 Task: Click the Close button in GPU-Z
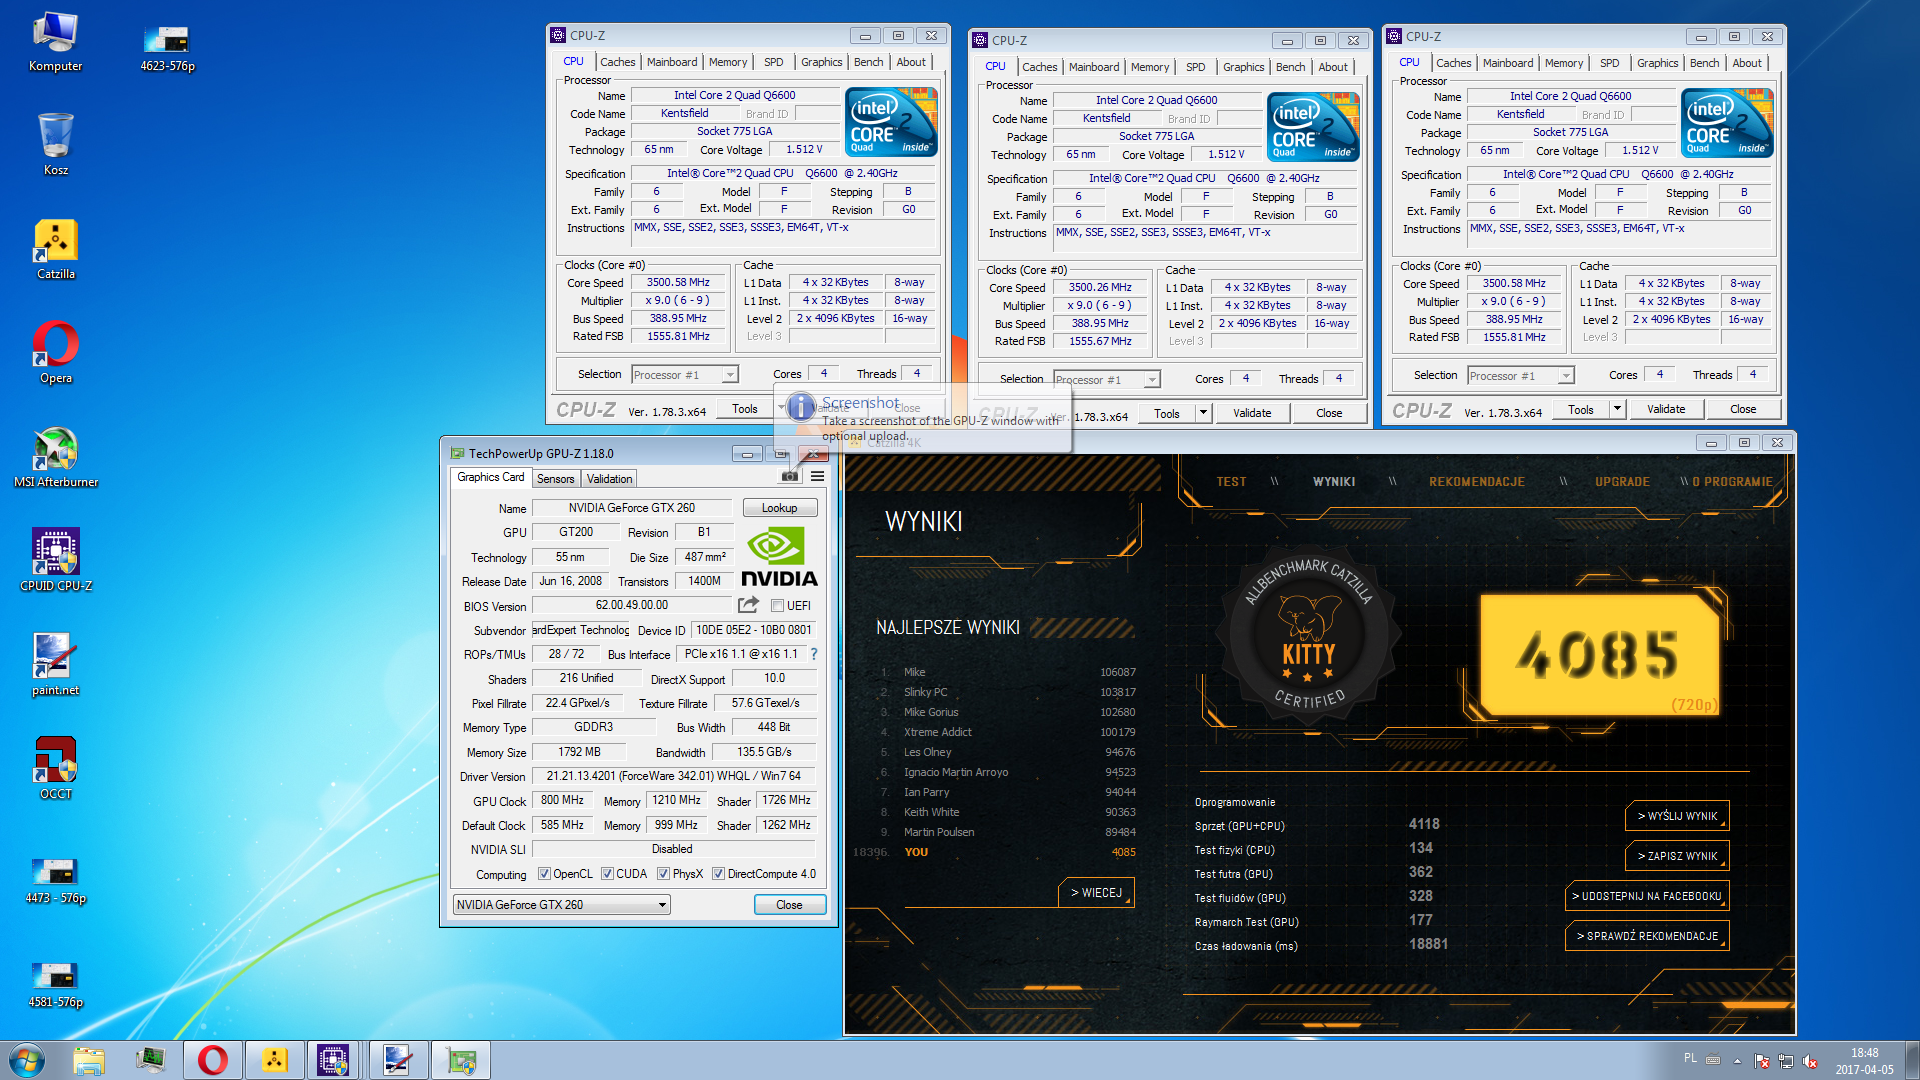click(x=789, y=905)
